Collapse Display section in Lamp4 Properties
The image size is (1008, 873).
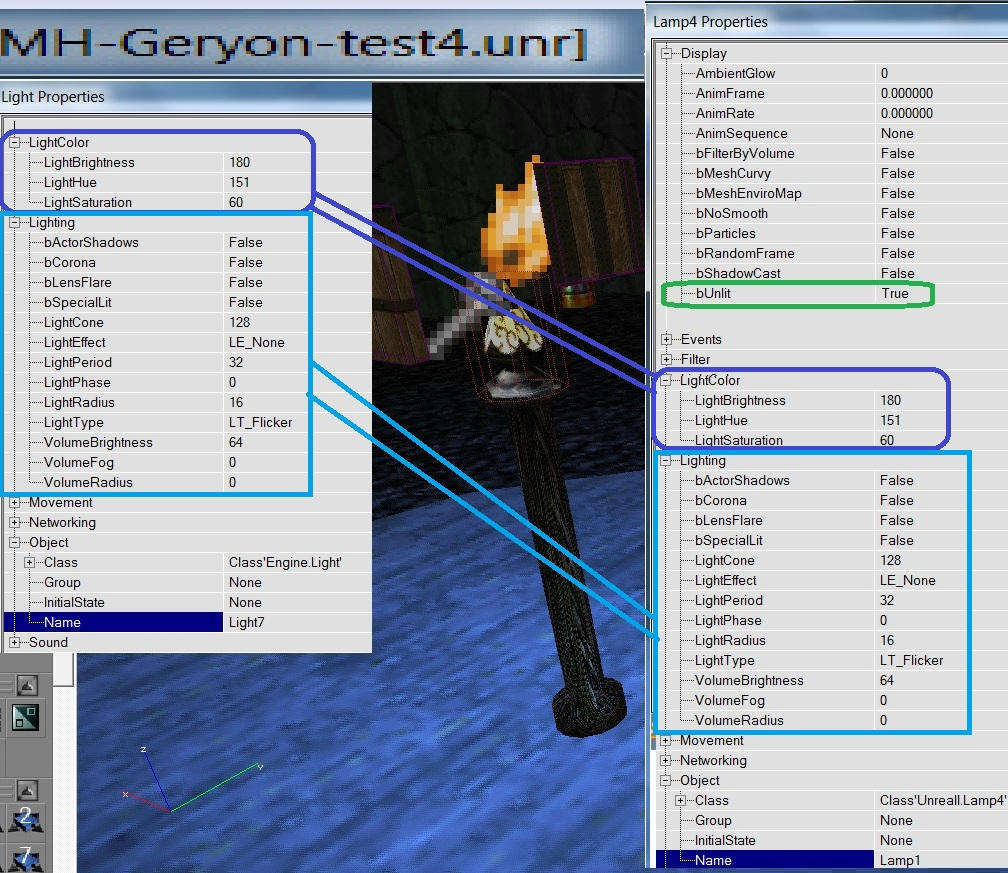[667, 53]
